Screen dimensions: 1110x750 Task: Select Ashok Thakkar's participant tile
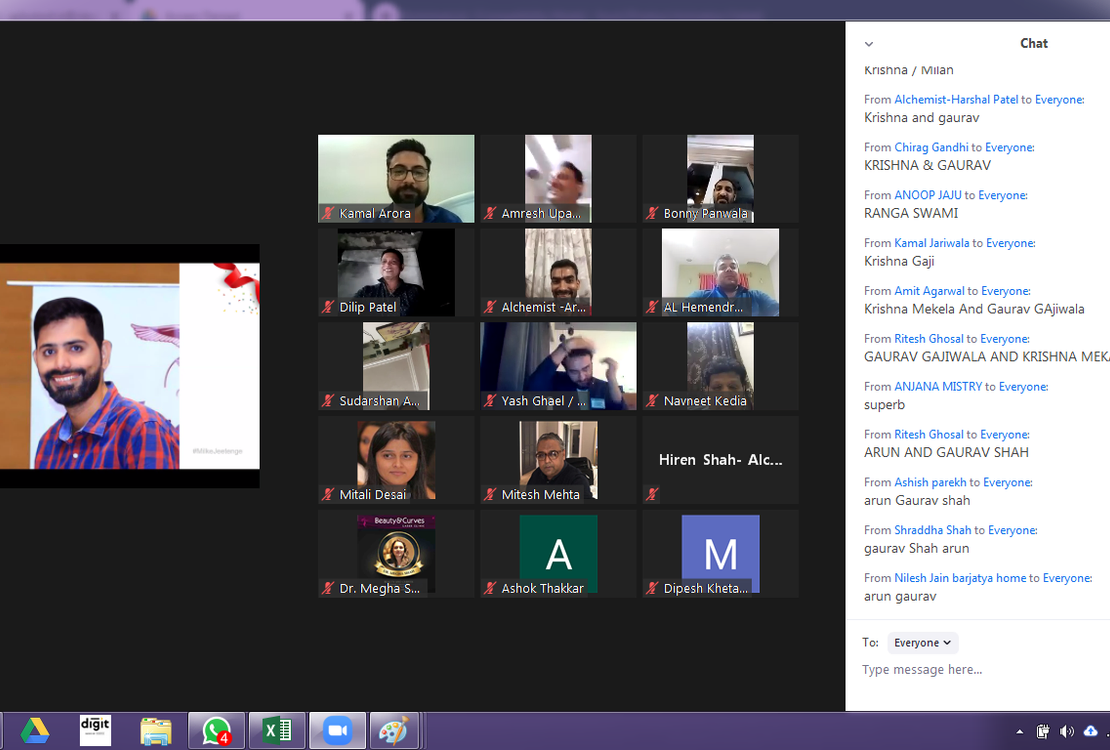(x=558, y=554)
